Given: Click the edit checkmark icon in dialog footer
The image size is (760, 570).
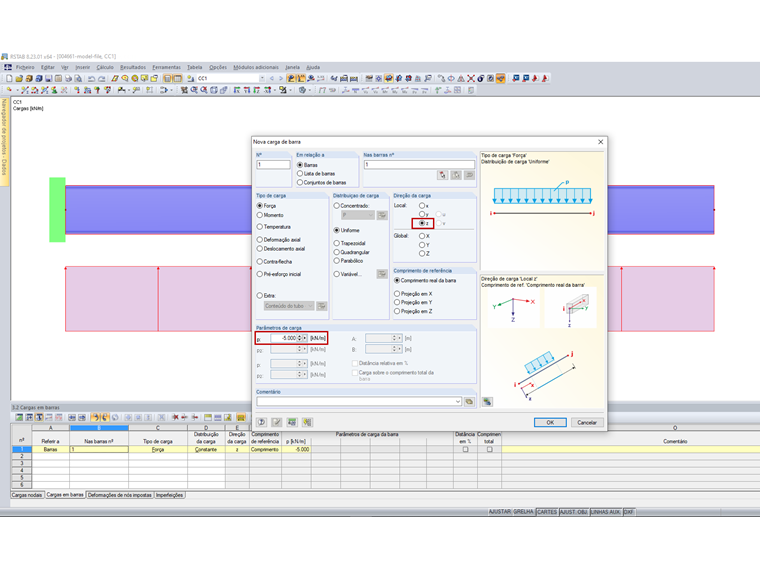Looking at the screenshot, I should pyautogui.click(x=276, y=422).
